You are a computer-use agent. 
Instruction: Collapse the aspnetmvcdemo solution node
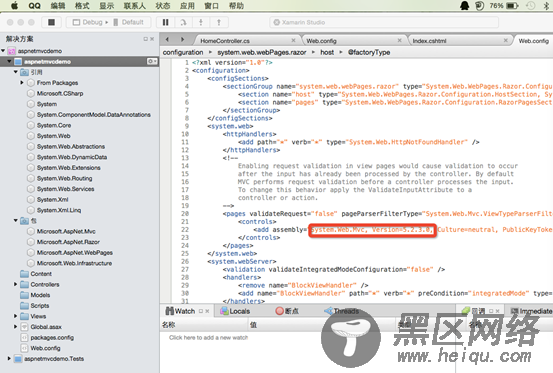(3, 51)
